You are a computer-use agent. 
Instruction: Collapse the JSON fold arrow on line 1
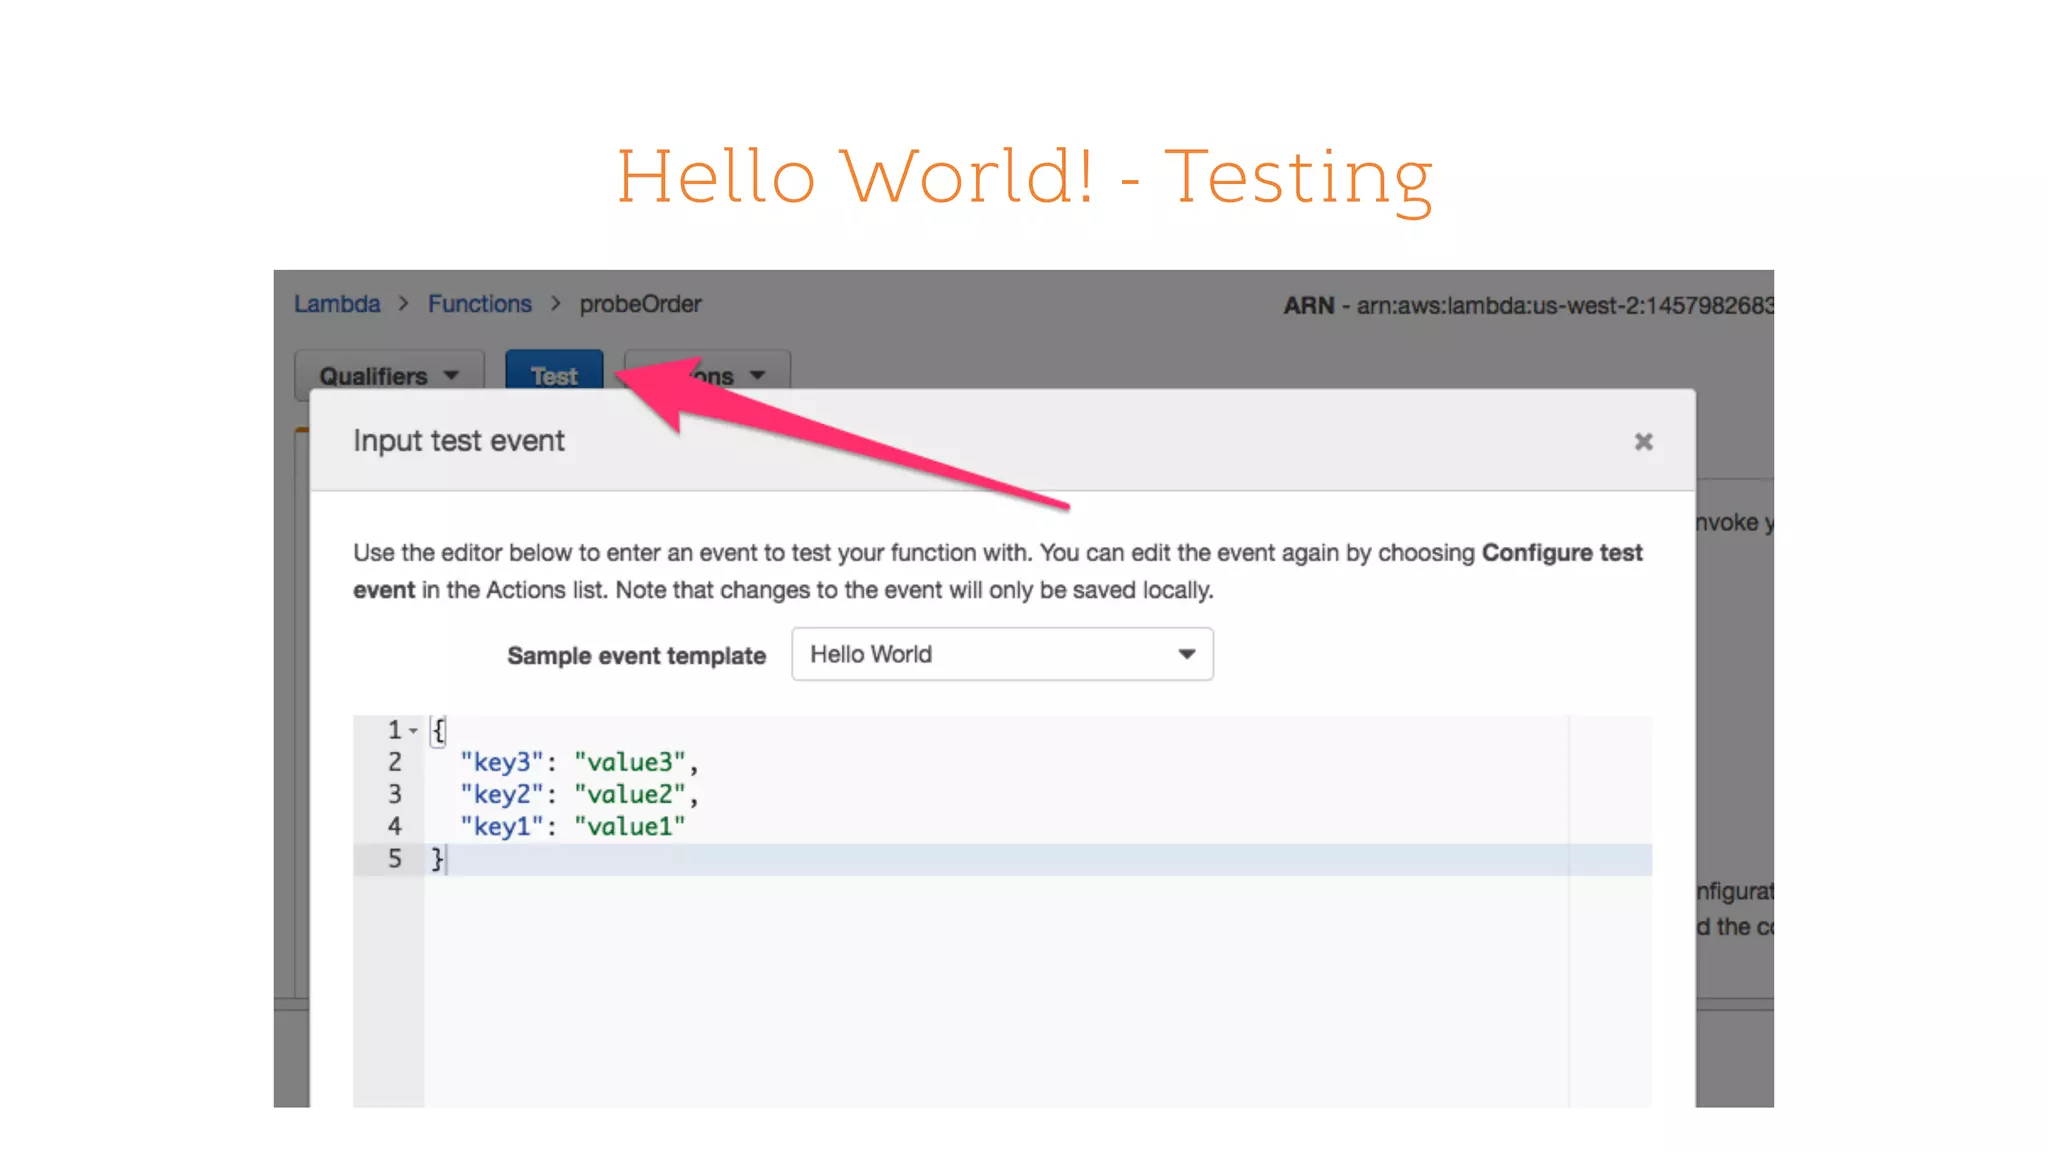click(413, 731)
